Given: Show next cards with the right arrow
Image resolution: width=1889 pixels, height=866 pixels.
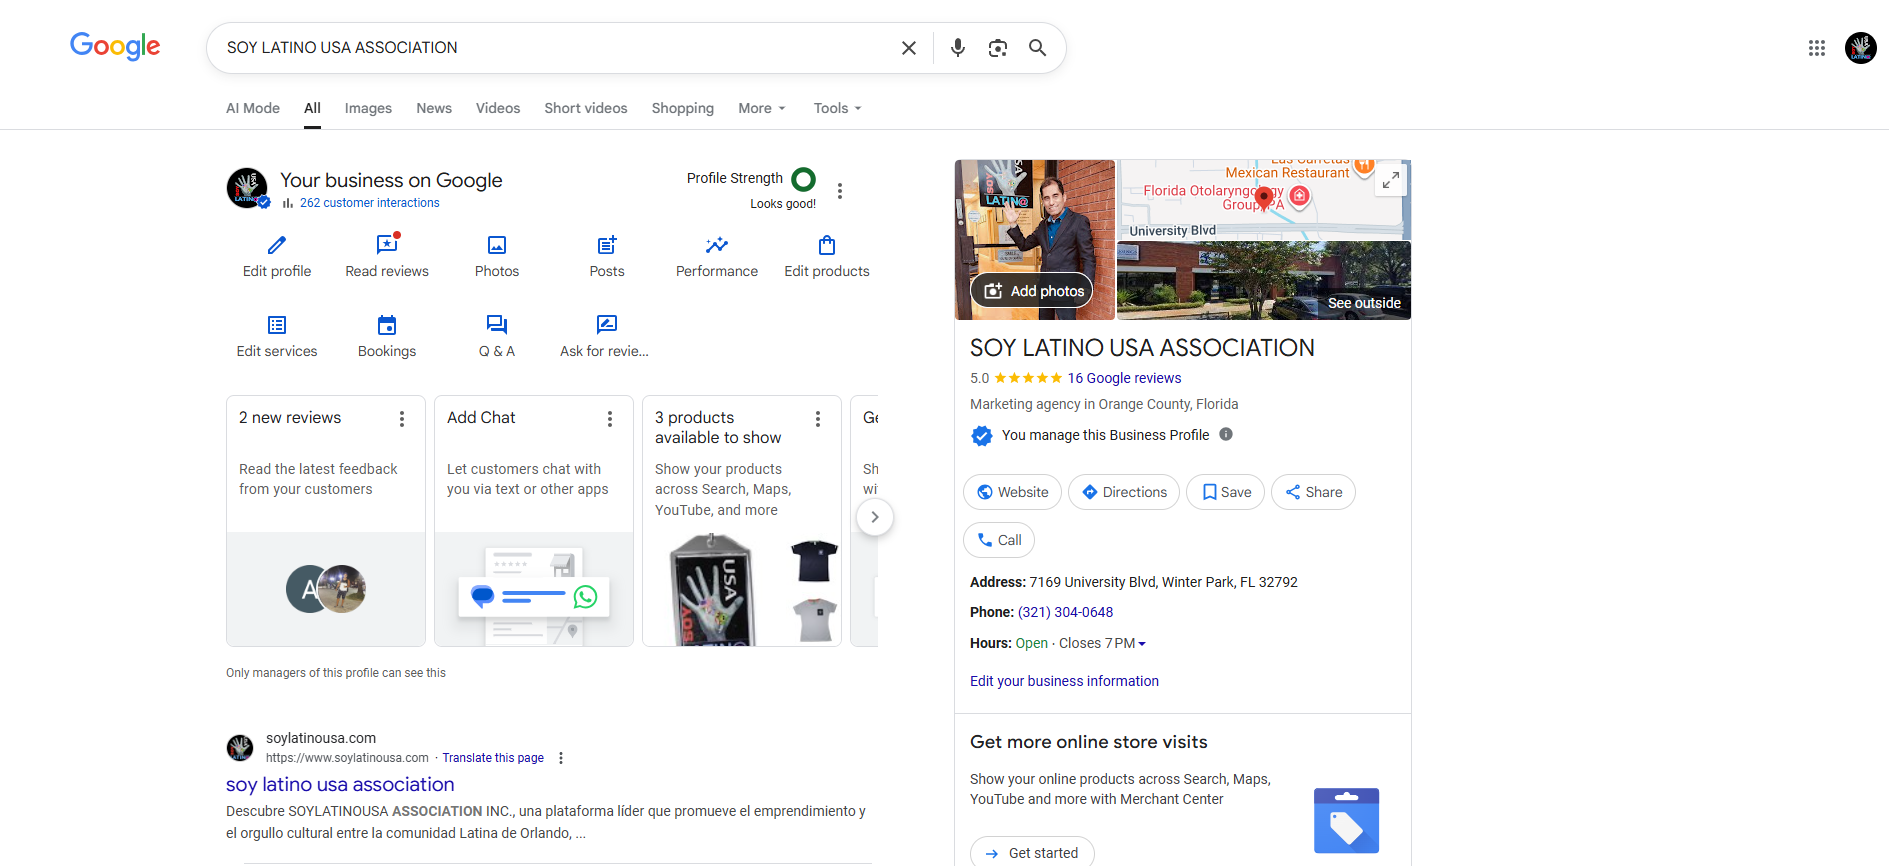Looking at the screenshot, I should pyautogui.click(x=875, y=517).
